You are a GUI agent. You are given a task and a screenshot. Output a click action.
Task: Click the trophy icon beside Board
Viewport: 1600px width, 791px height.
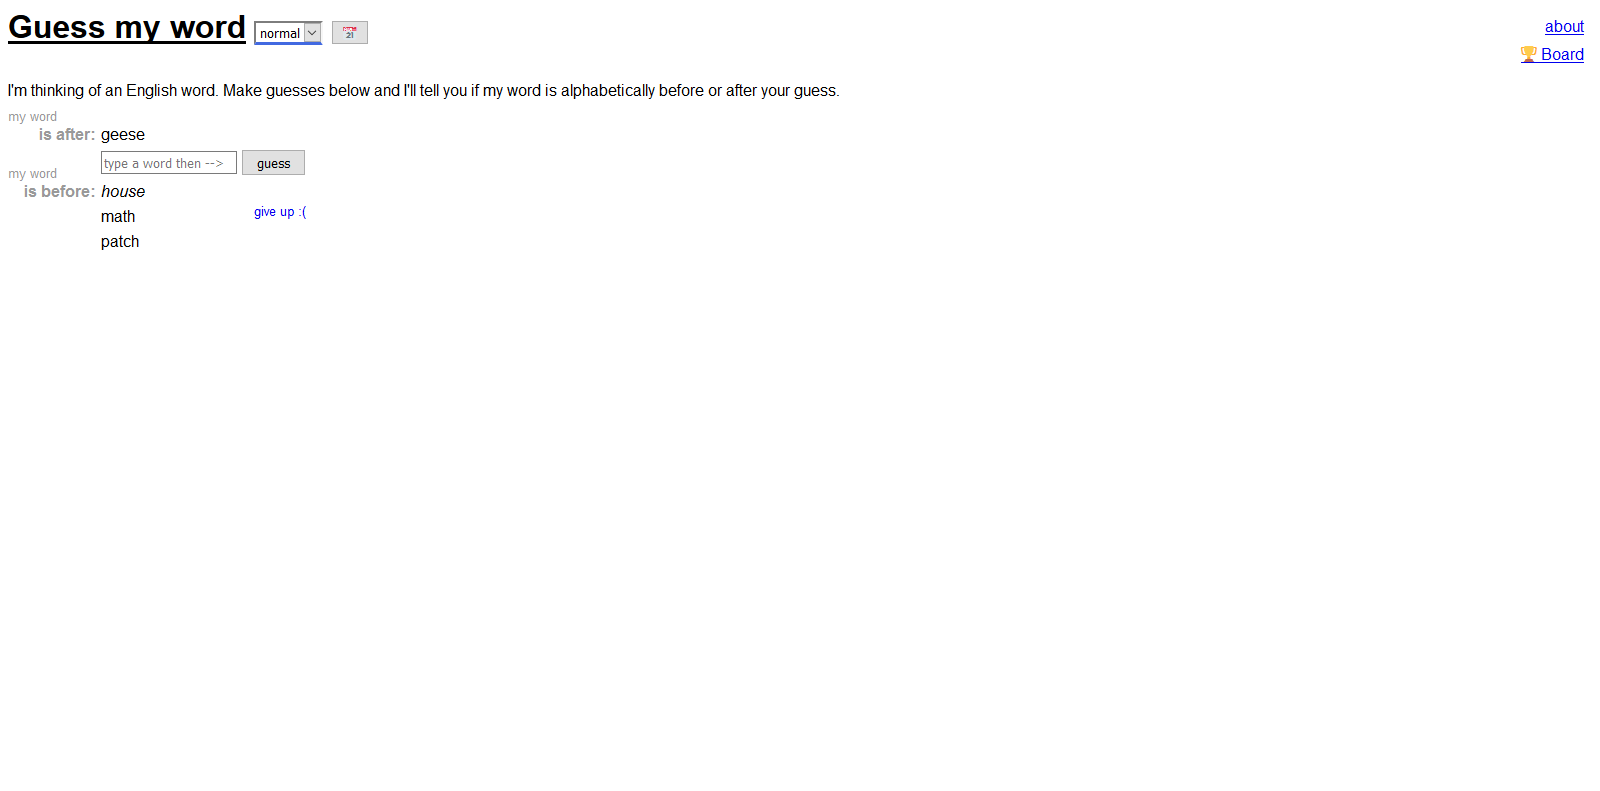pyautogui.click(x=1529, y=54)
